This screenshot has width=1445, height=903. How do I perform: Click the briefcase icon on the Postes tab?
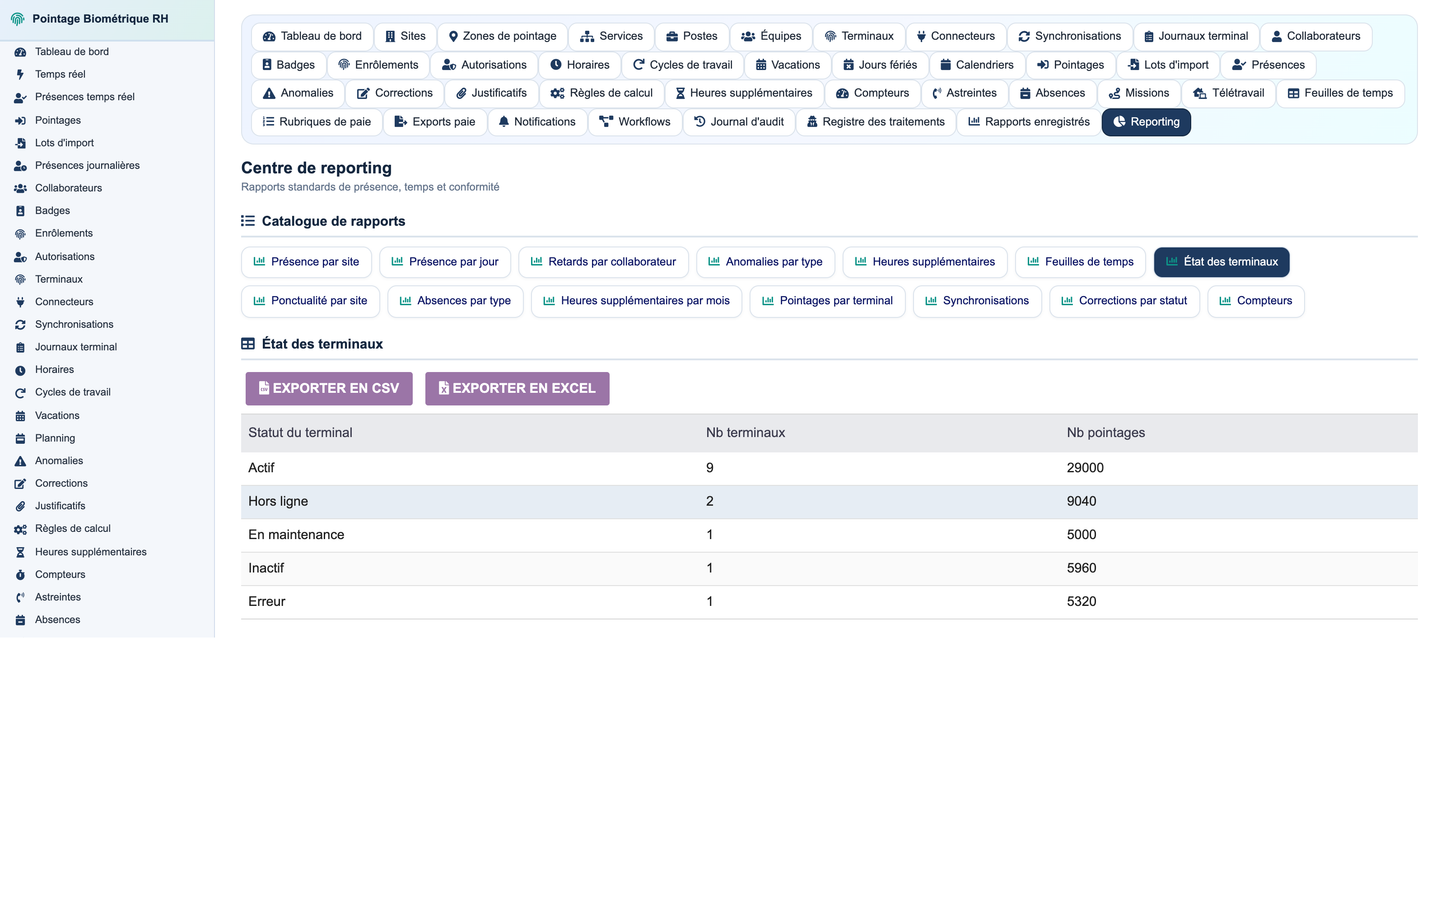point(672,36)
